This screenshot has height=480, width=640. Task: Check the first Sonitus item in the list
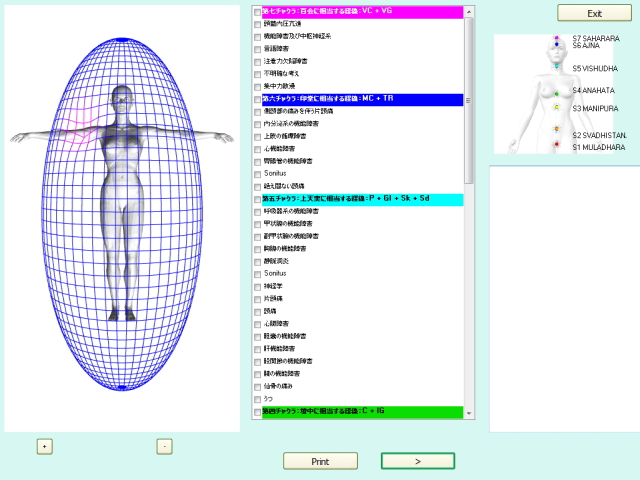click(258, 173)
